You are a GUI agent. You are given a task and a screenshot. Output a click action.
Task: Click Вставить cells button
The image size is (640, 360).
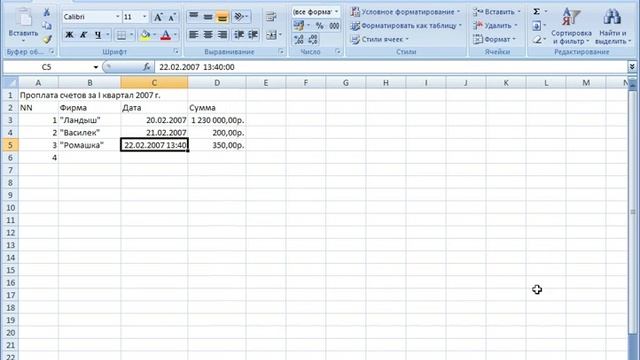tap(496, 12)
